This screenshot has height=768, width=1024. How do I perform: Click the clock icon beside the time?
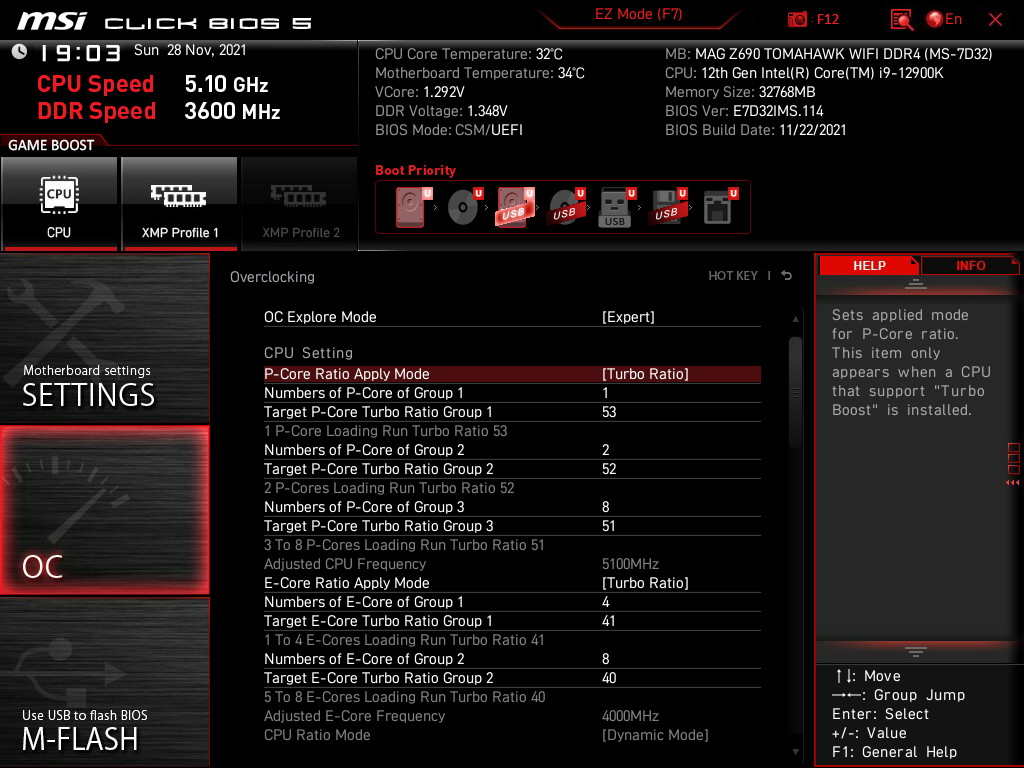[20, 51]
